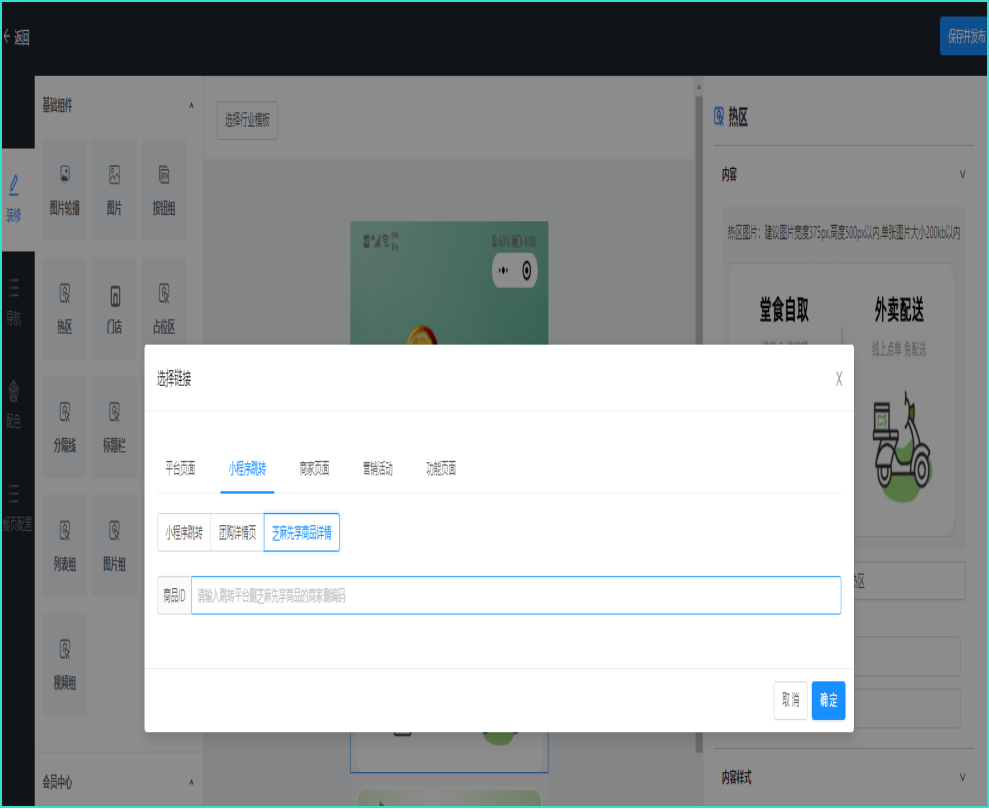Viewport: 989px width, 809px height.
Task: Collapse the 内容 panel chevron
Action: [962, 174]
